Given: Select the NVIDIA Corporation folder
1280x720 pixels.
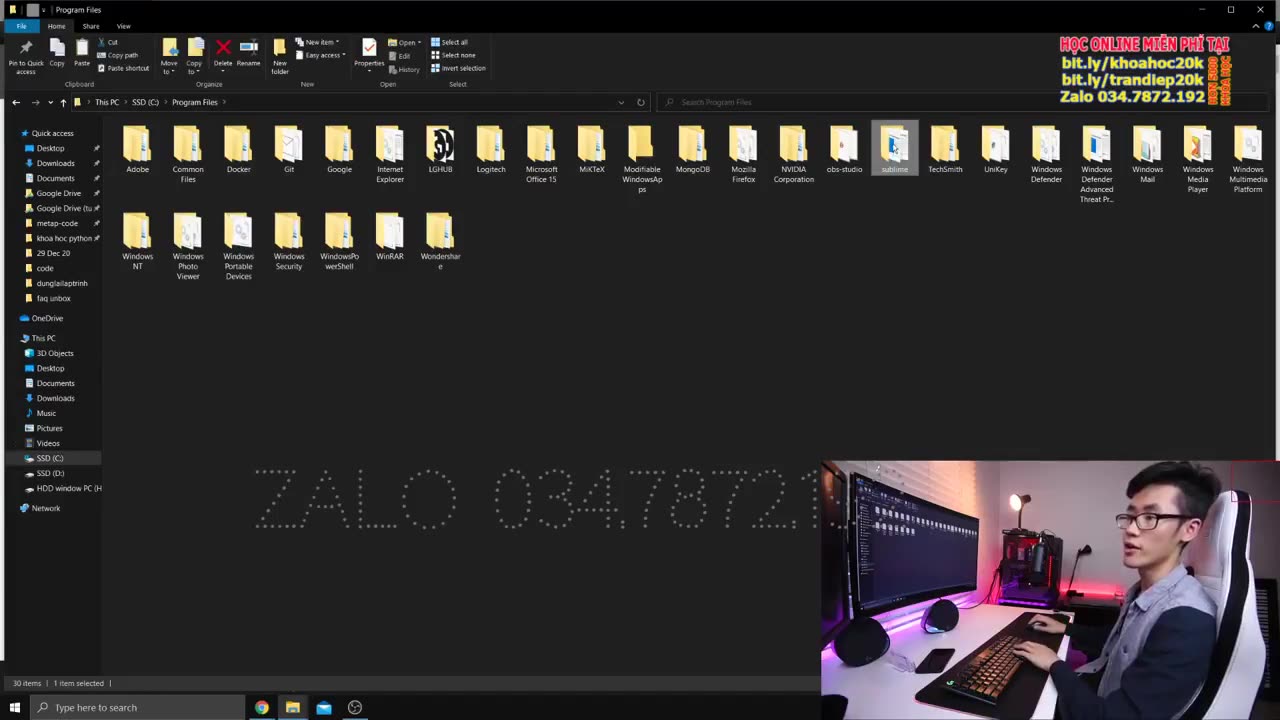Looking at the screenshot, I should pos(793,155).
